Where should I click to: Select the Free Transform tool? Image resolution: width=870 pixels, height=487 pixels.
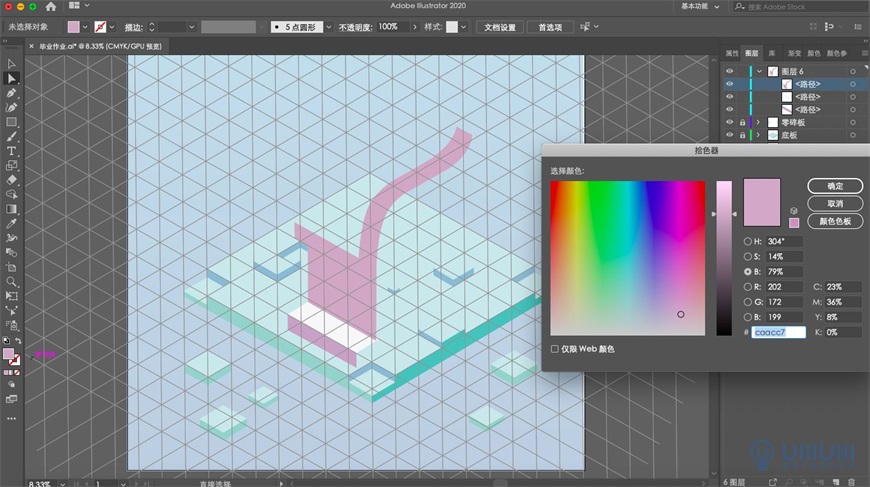tap(11, 296)
